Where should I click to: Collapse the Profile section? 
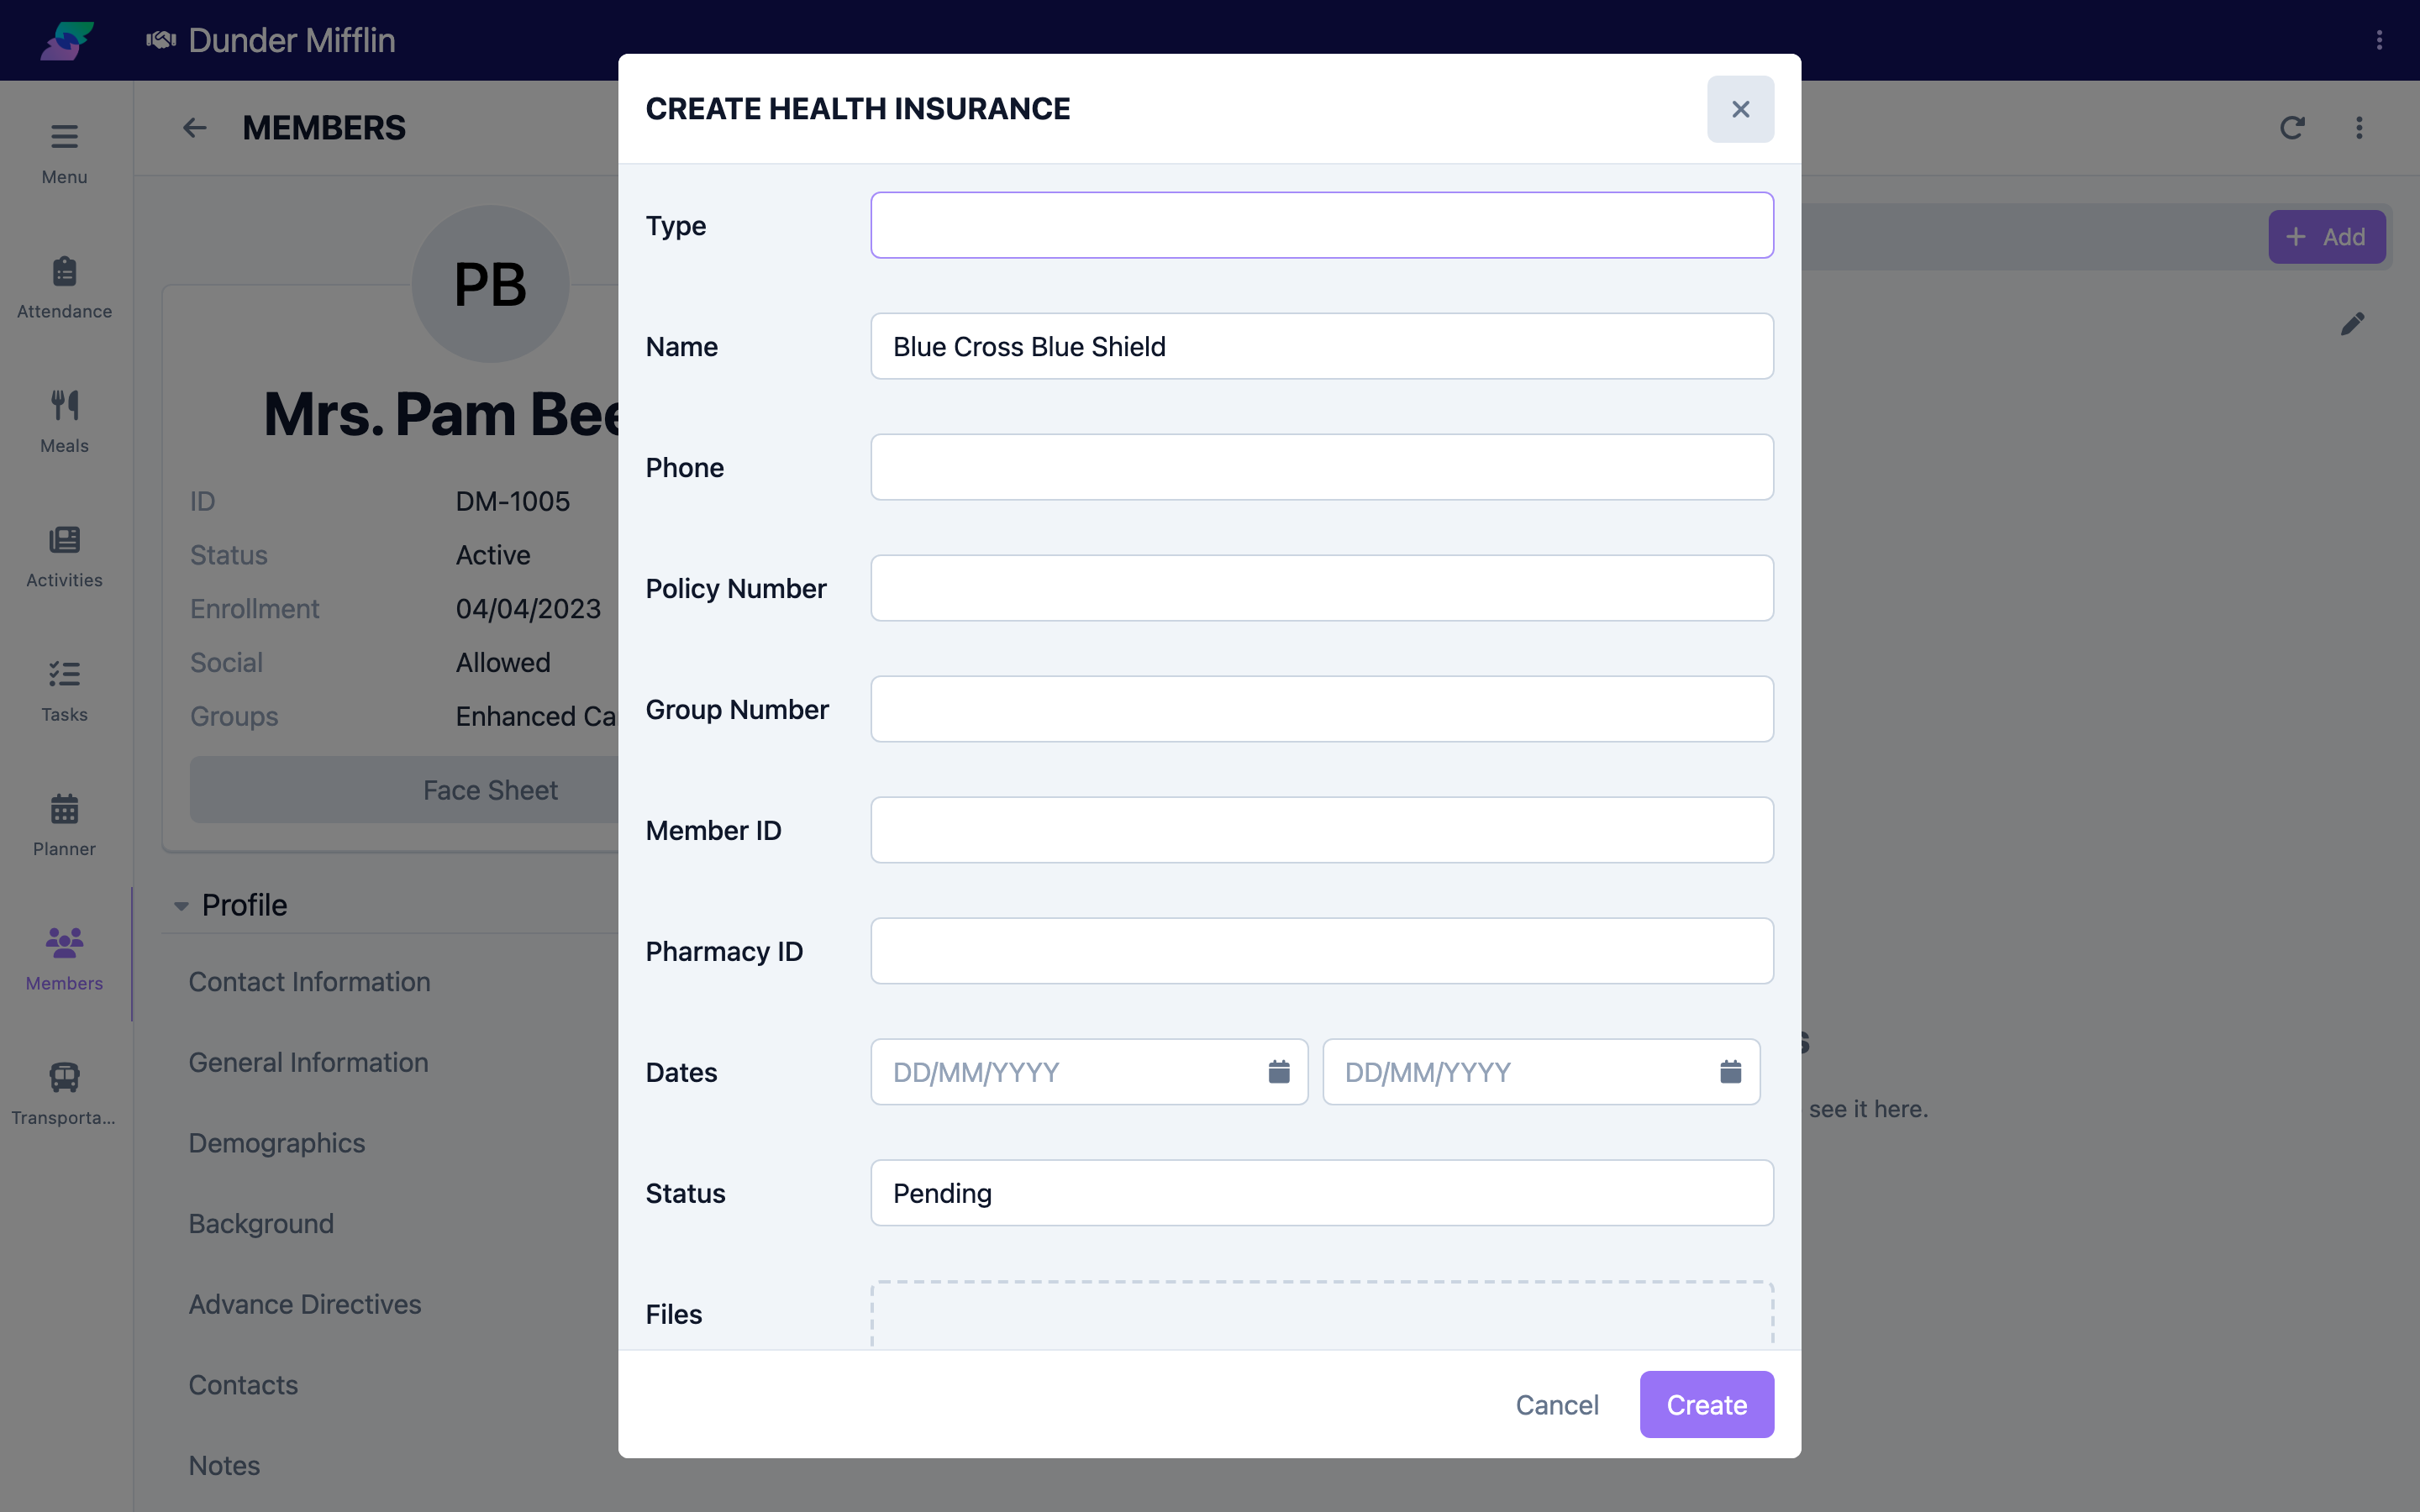[x=181, y=906]
